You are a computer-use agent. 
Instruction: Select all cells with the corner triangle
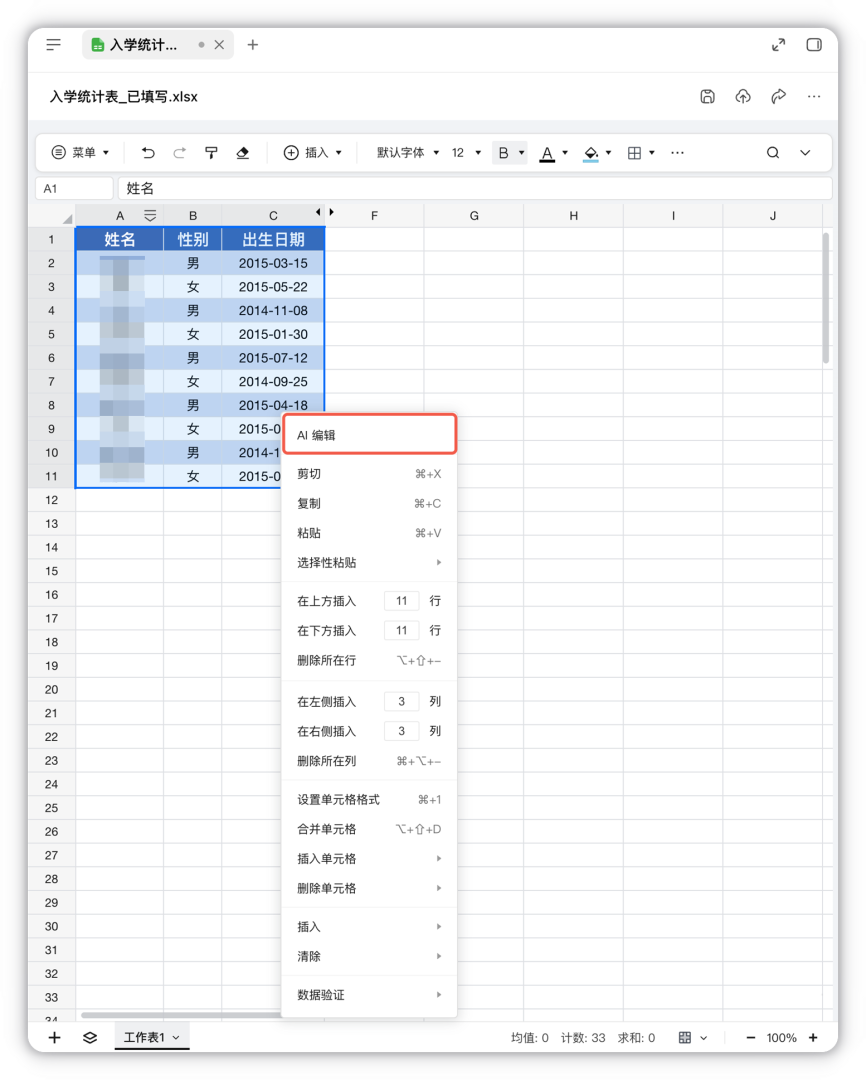point(67,219)
